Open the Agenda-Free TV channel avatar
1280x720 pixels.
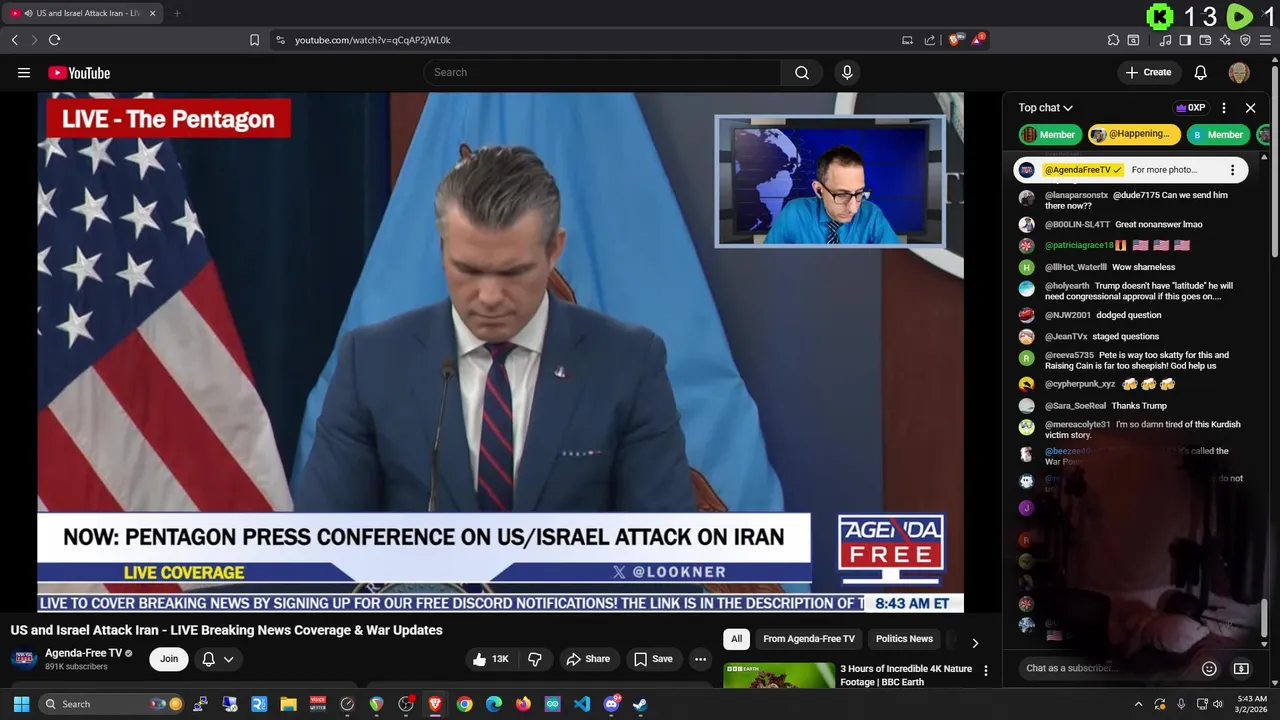point(24,659)
